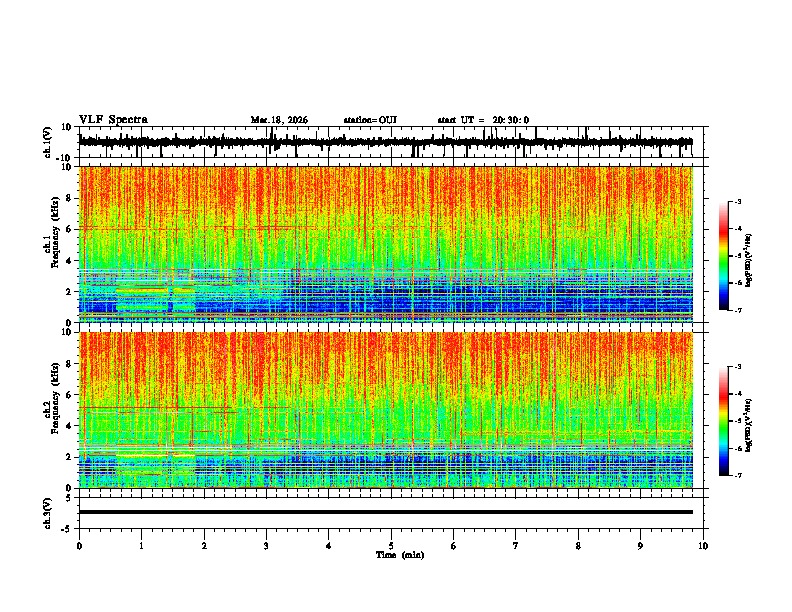Click inside the ch.2 spectrogram panel
This screenshot has height=612, width=792.
(x=385, y=410)
